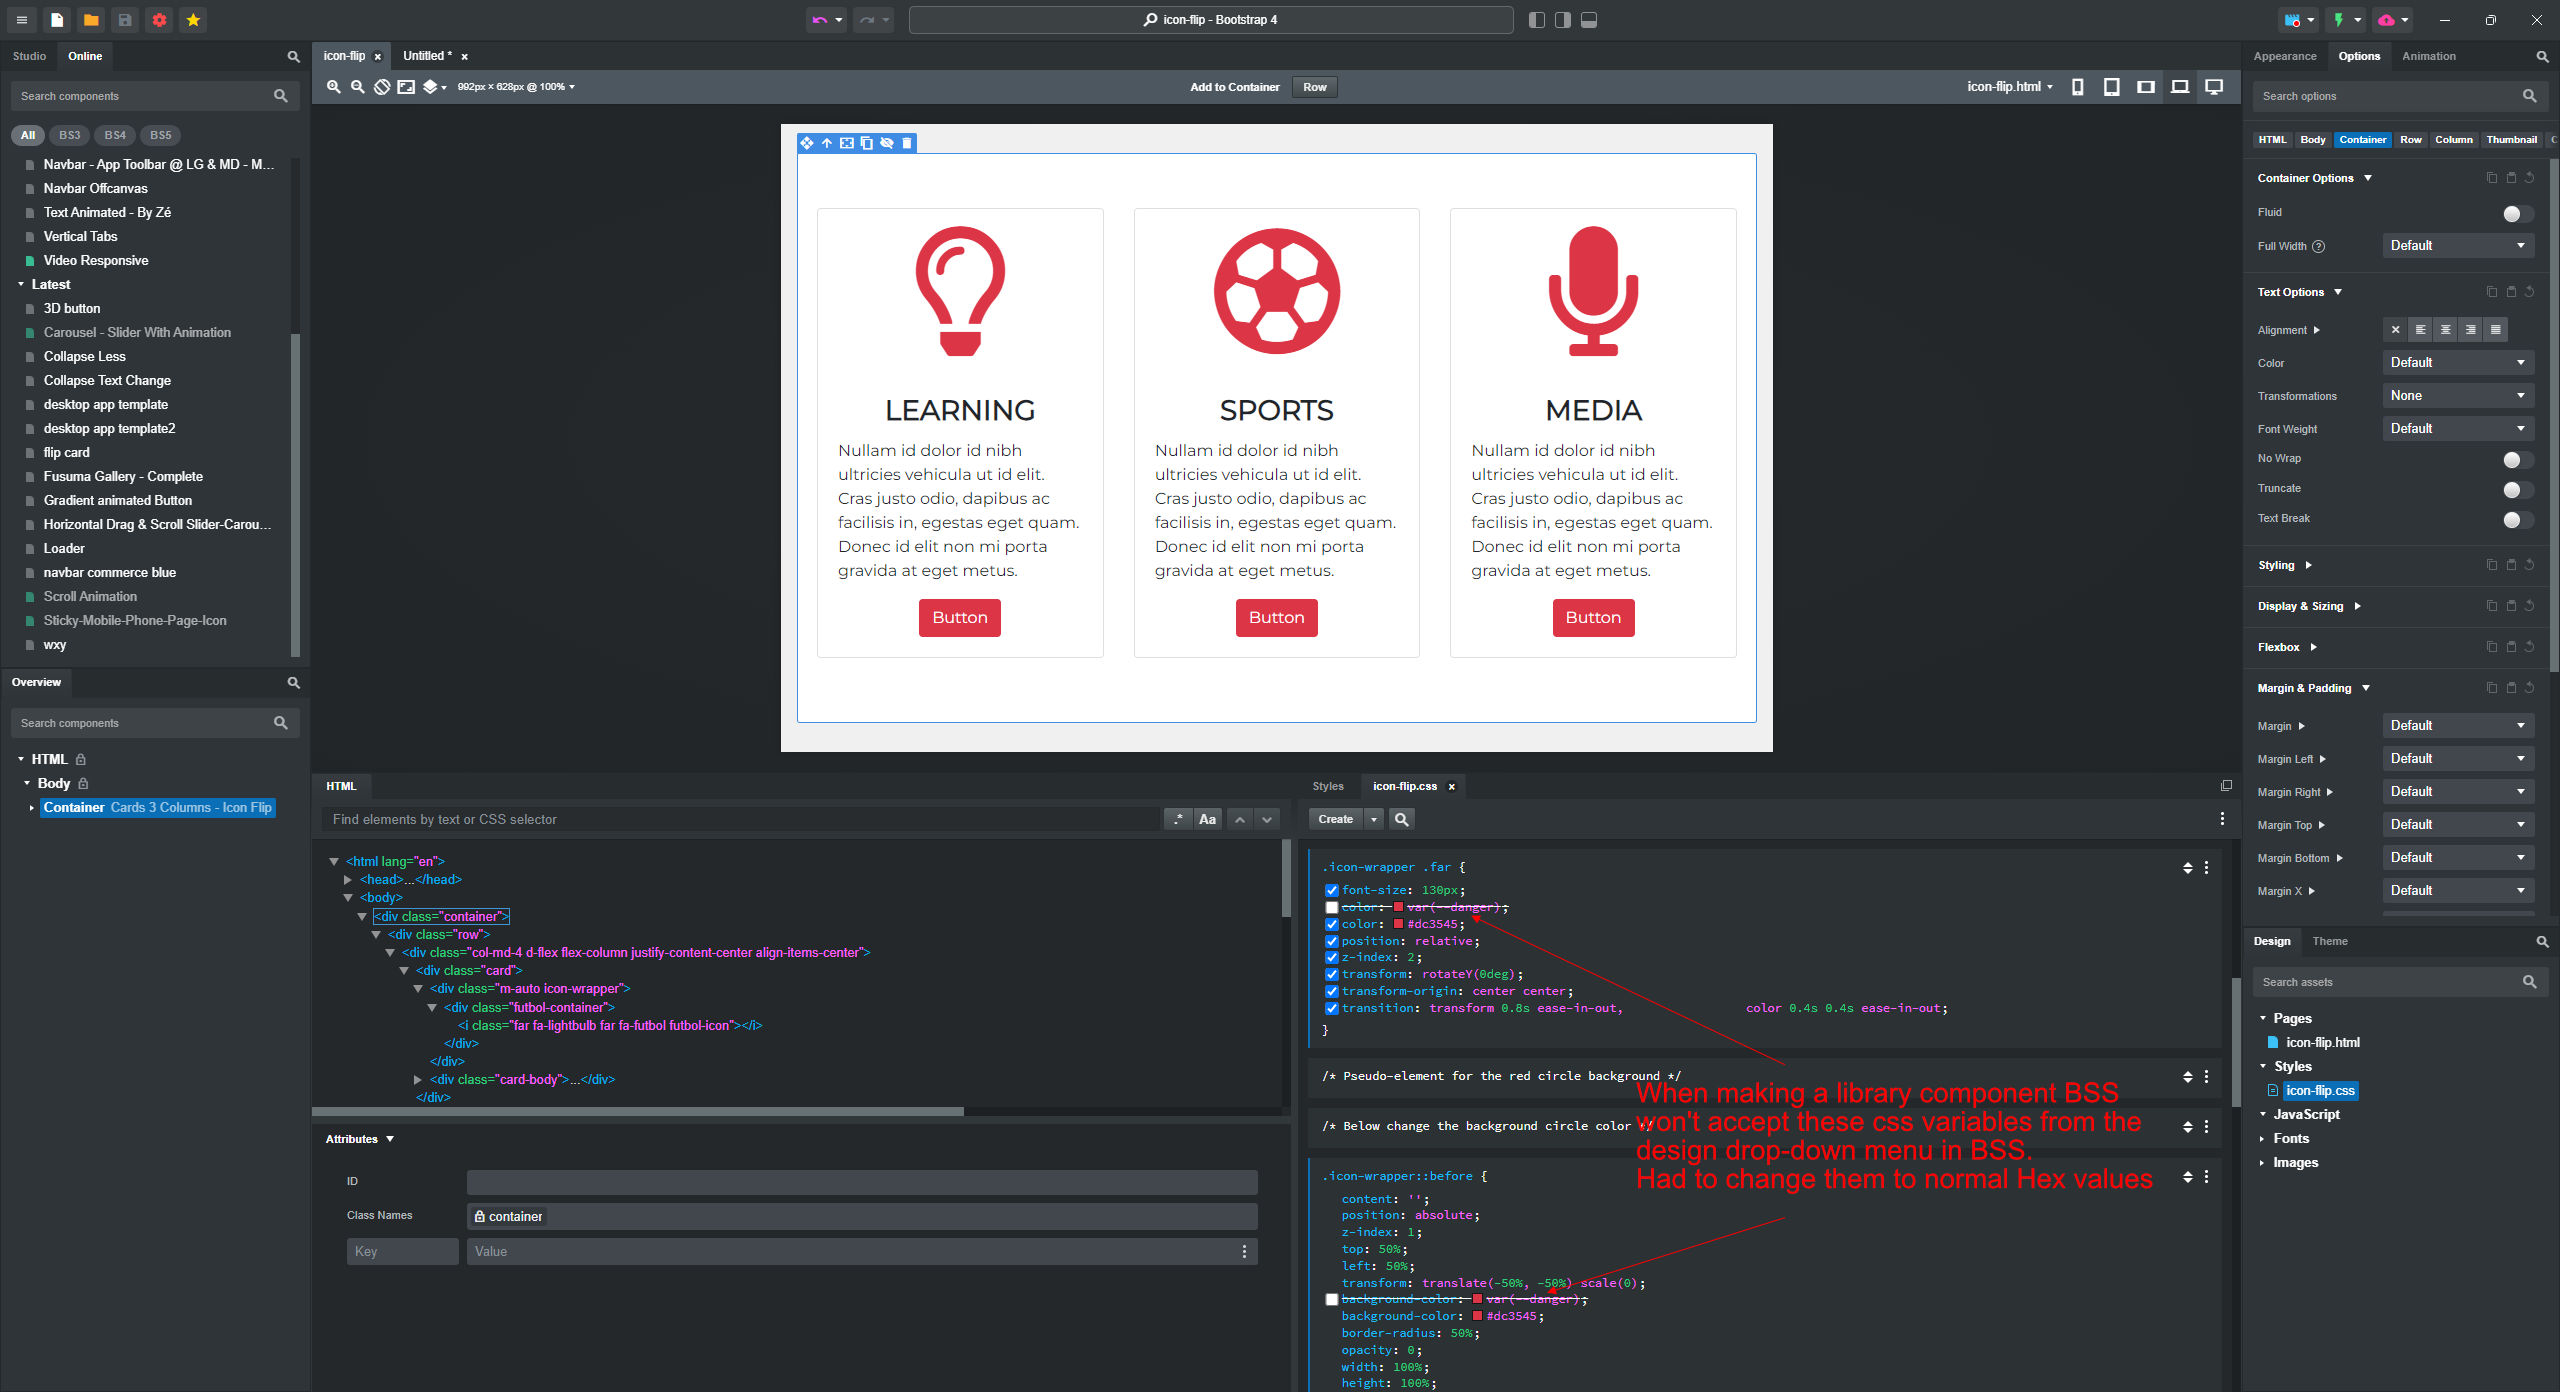Open the Font Weight dropdown
This screenshot has width=2560, height=1392.
point(2457,428)
